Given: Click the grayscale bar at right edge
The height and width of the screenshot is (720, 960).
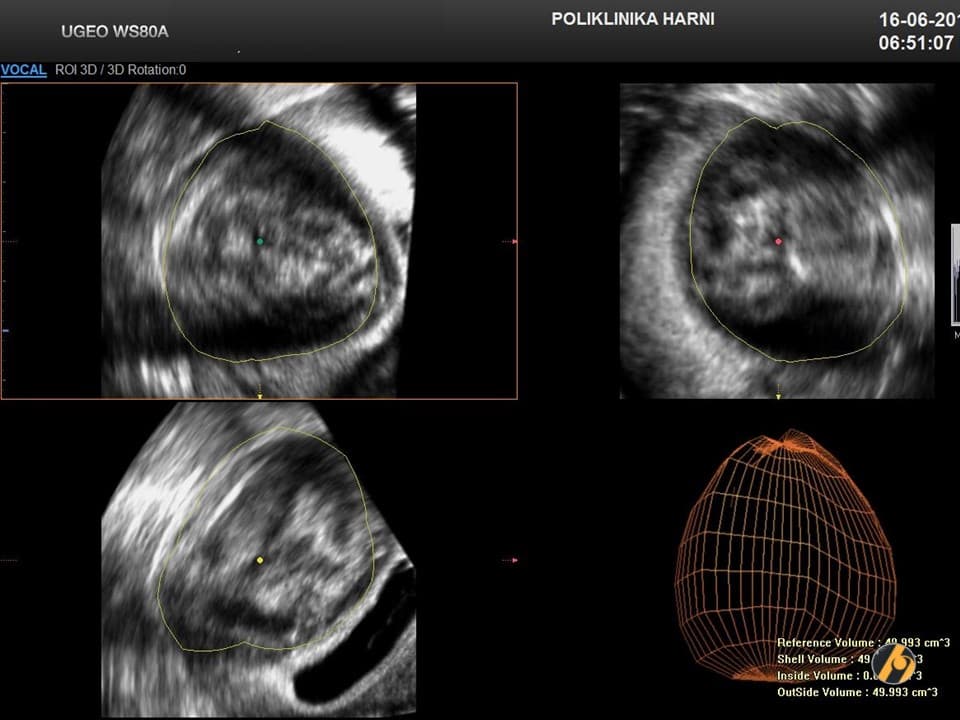Looking at the screenshot, I should [x=954, y=275].
